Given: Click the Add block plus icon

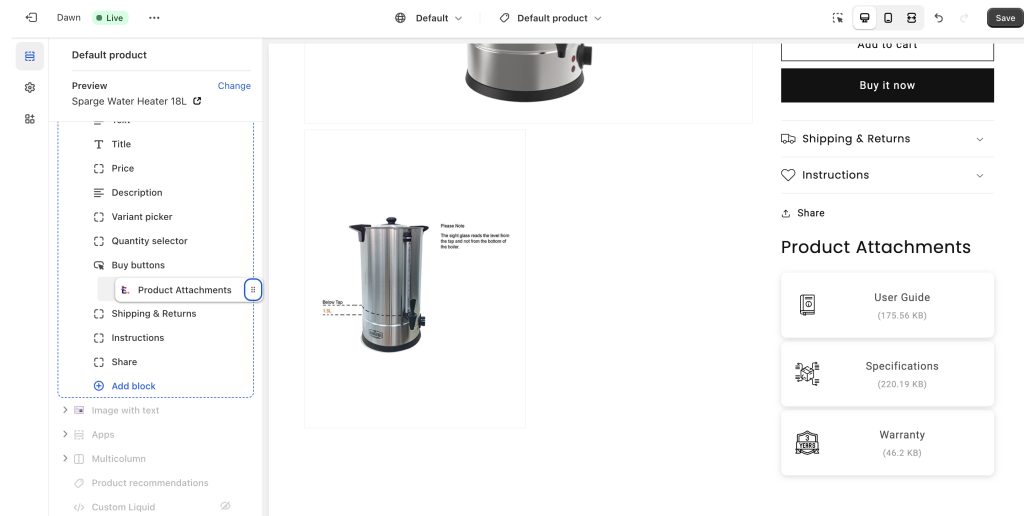Looking at the screenshot, I should [x=99, y=386].
